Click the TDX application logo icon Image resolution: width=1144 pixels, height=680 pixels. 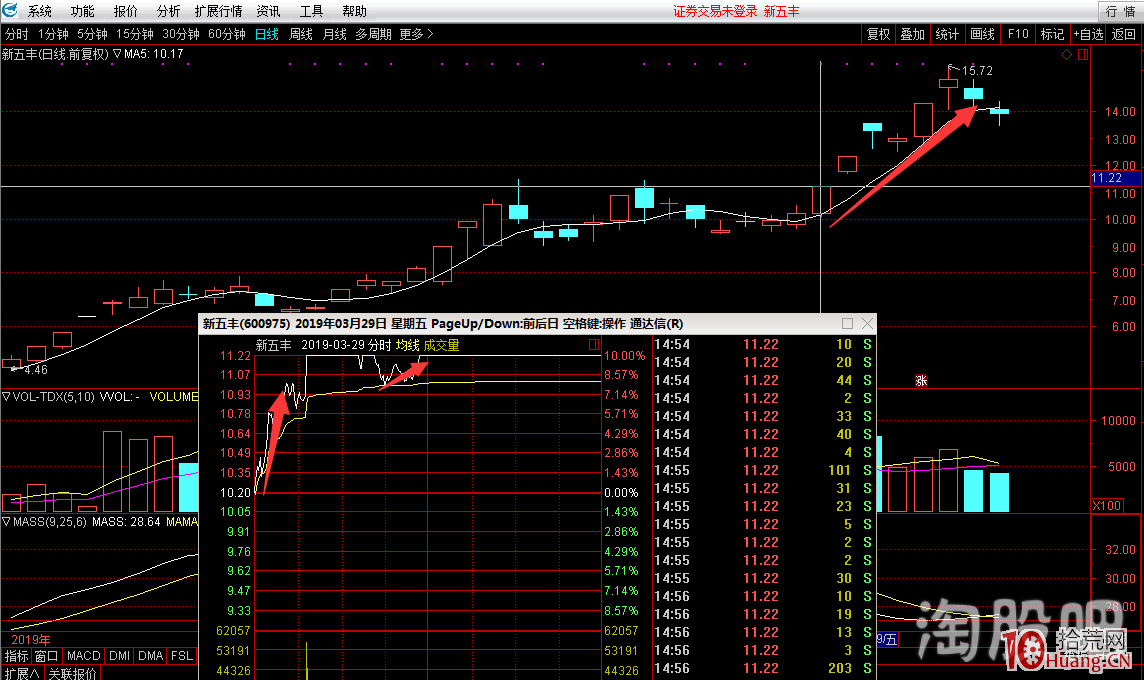tap(9, 10)
